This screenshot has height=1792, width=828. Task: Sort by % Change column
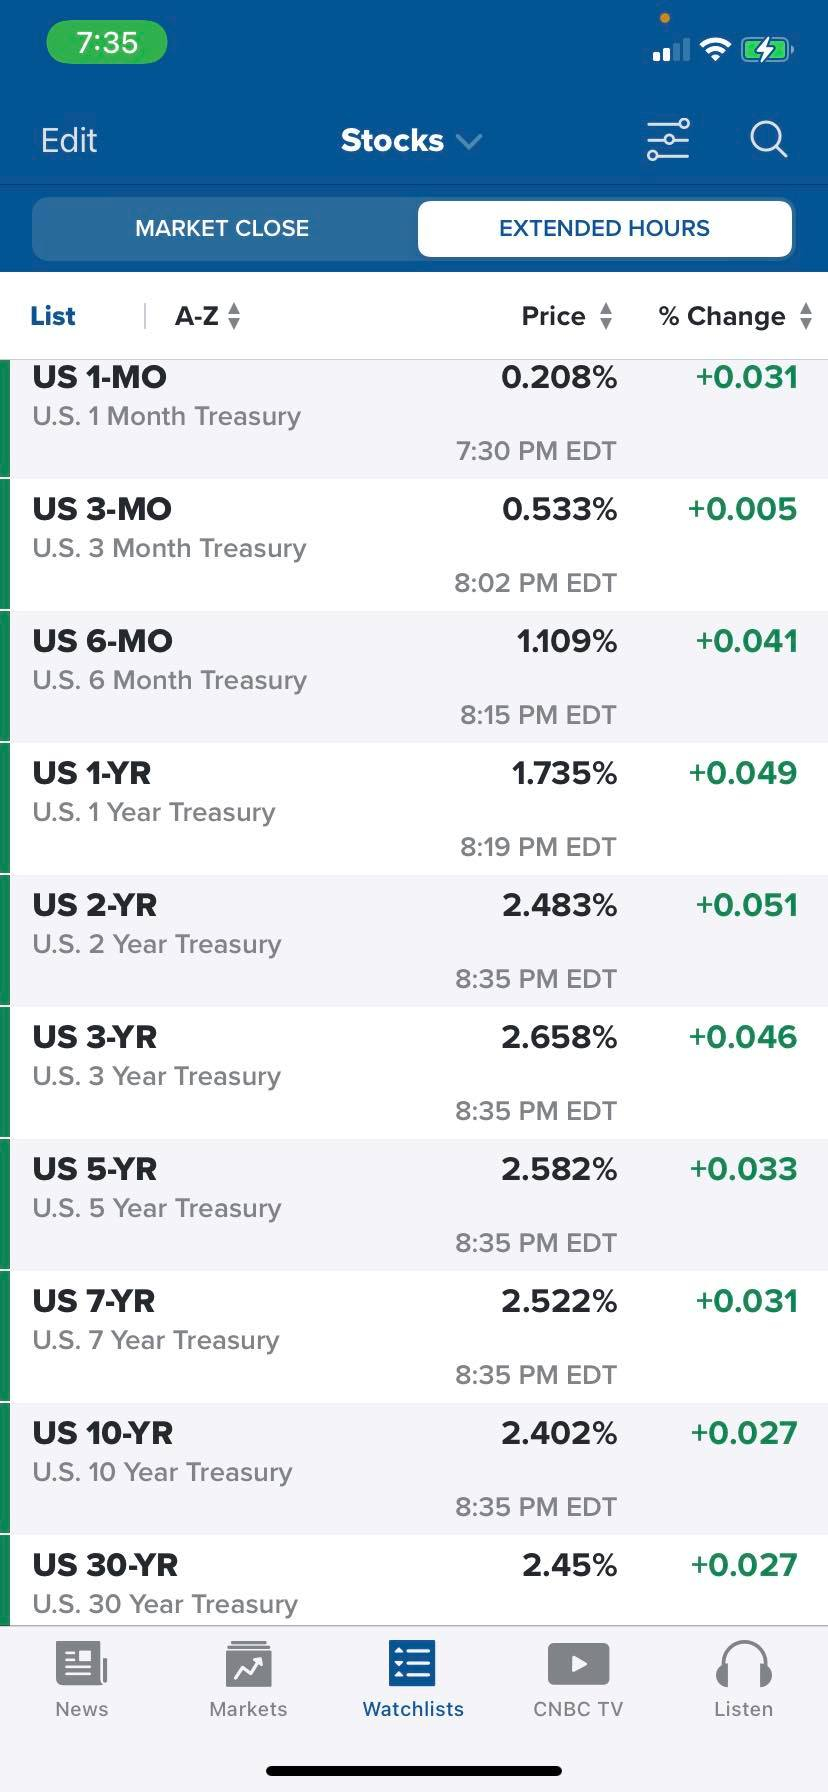click(735, 316)
